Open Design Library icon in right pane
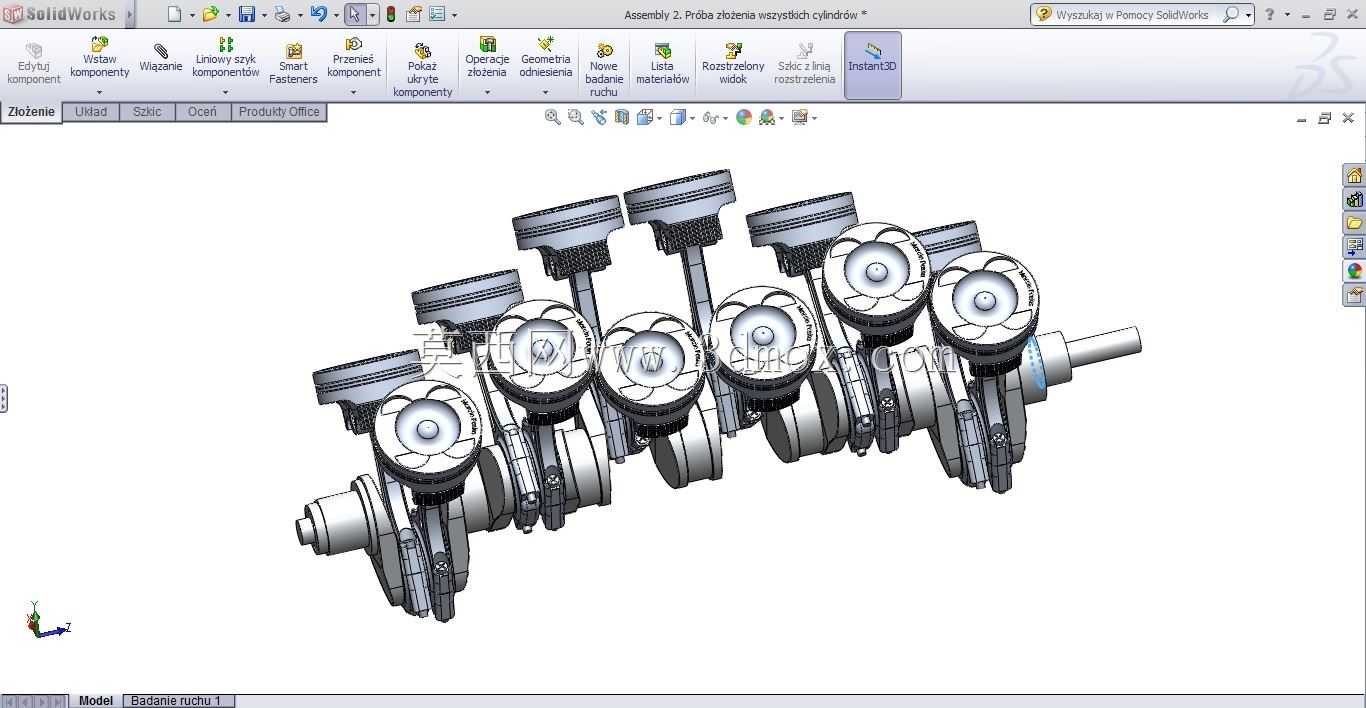1366x708 pixels. click(x=1354, y=199)
